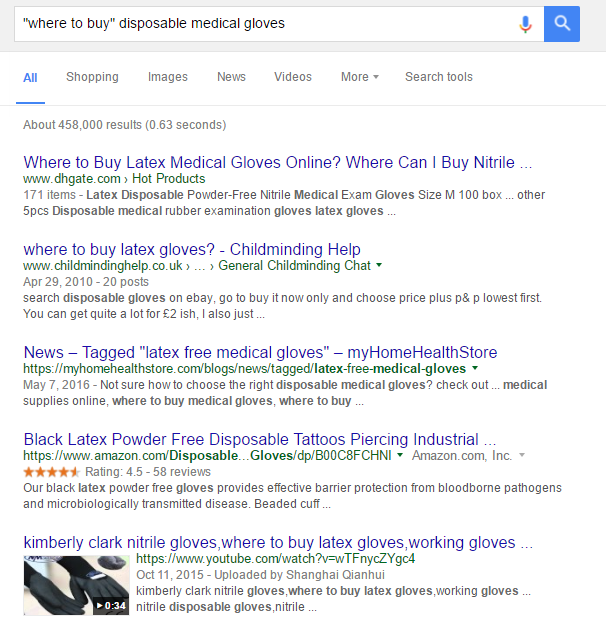Click the voice search microphone icon

(x=525, y=24)
